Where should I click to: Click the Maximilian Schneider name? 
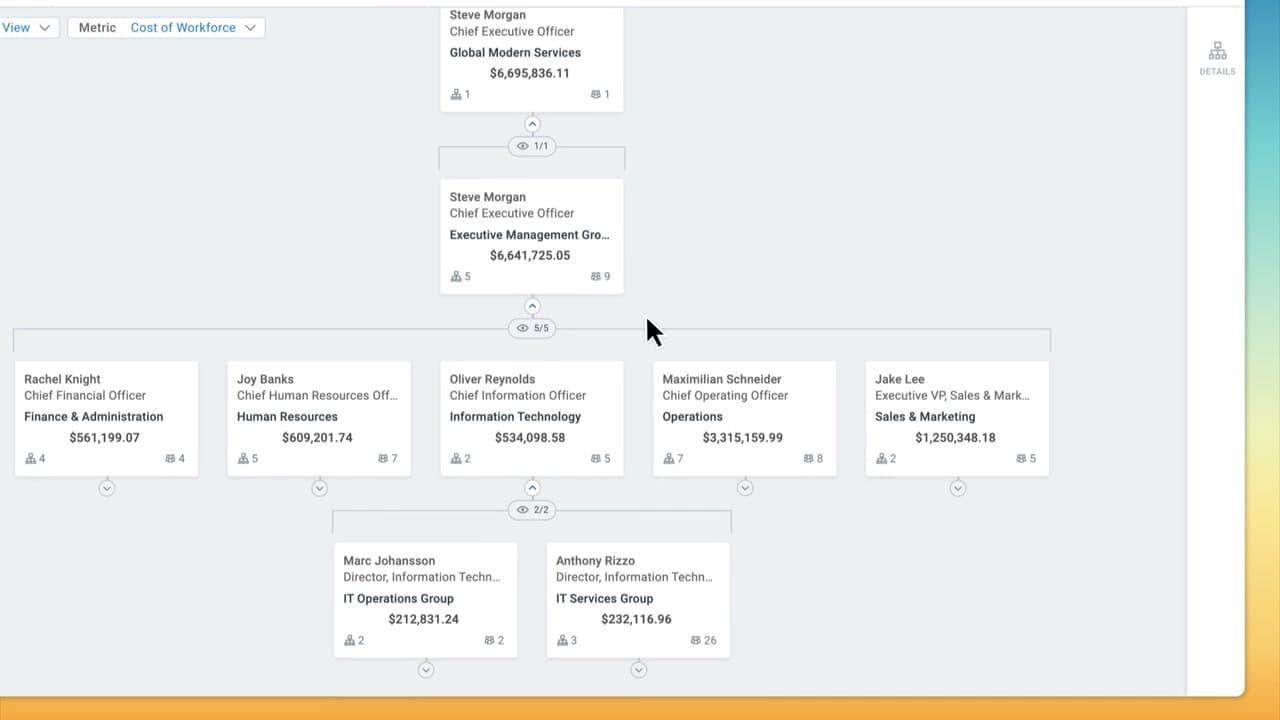click(x=722, y=380)
